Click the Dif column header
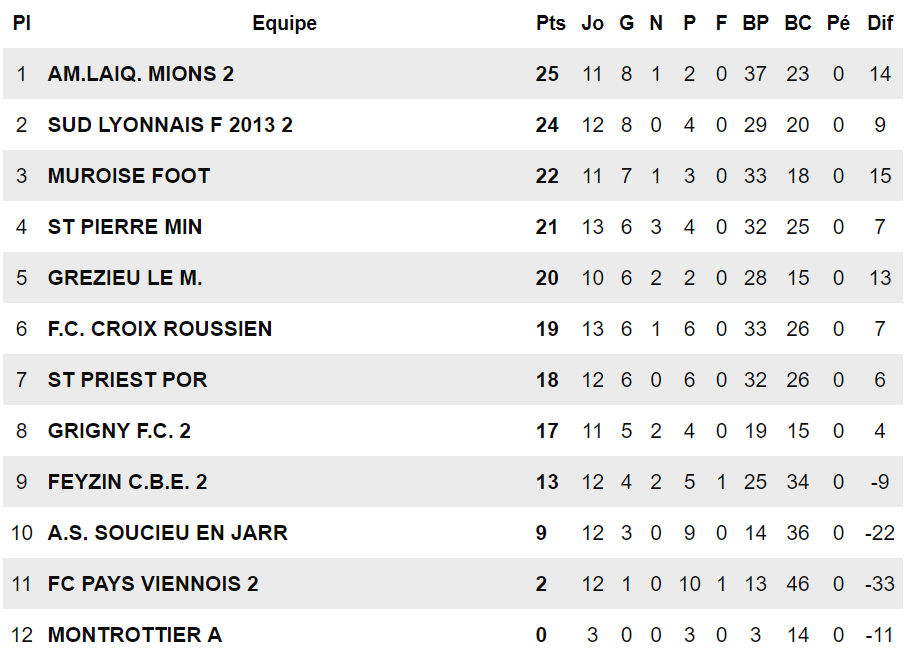Screen dimensions: 906x663 [x=880, y=23]
